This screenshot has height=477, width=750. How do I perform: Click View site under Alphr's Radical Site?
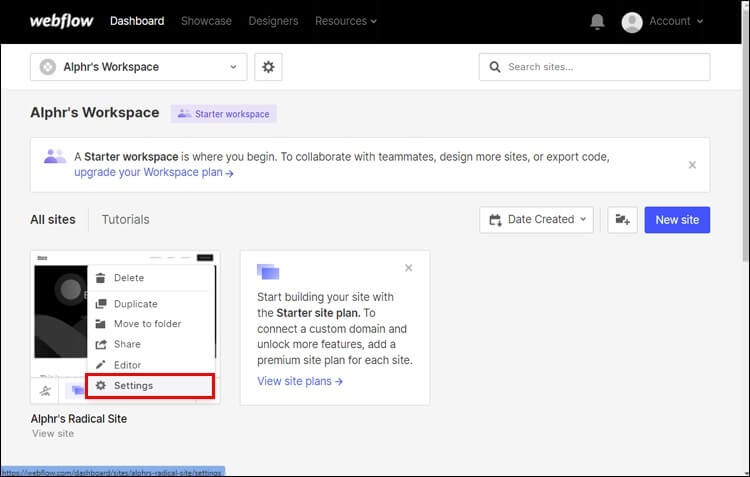tap(53, 433)
